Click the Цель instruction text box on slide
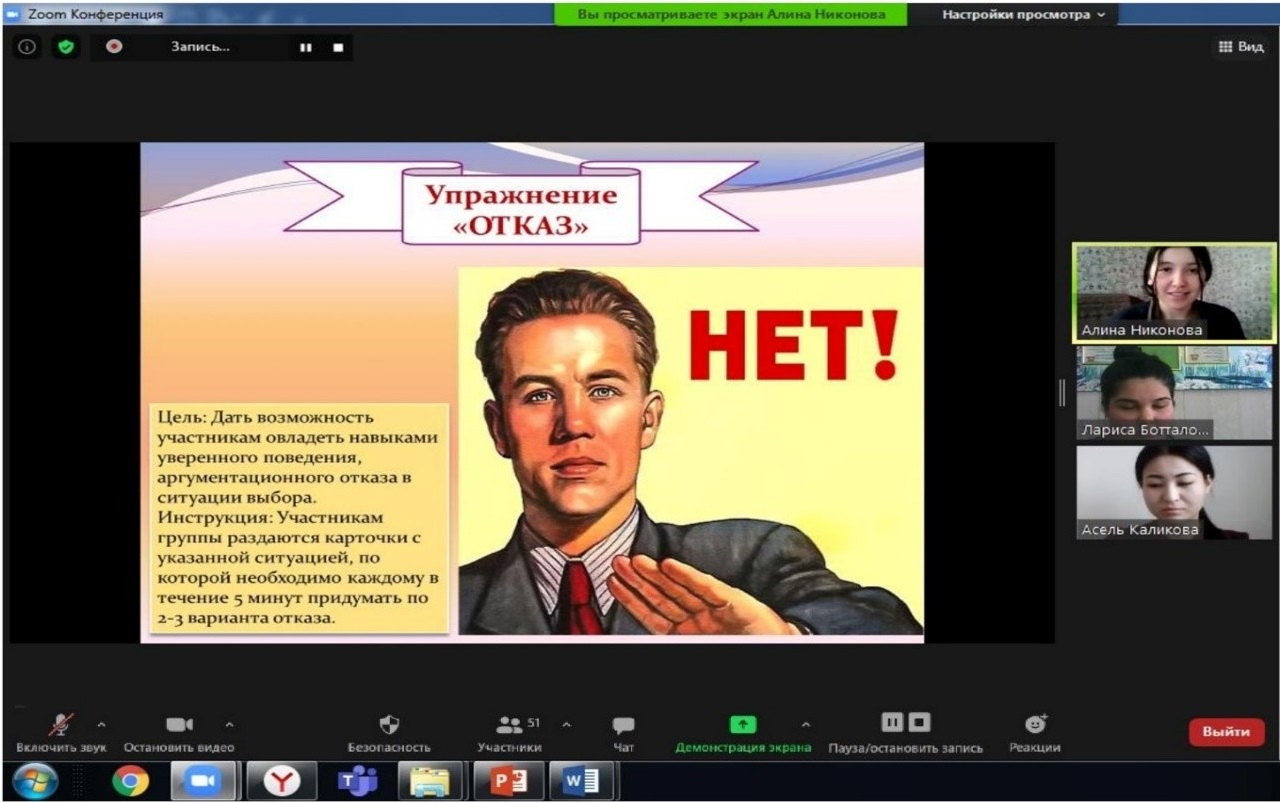 [x=300, y=518]
